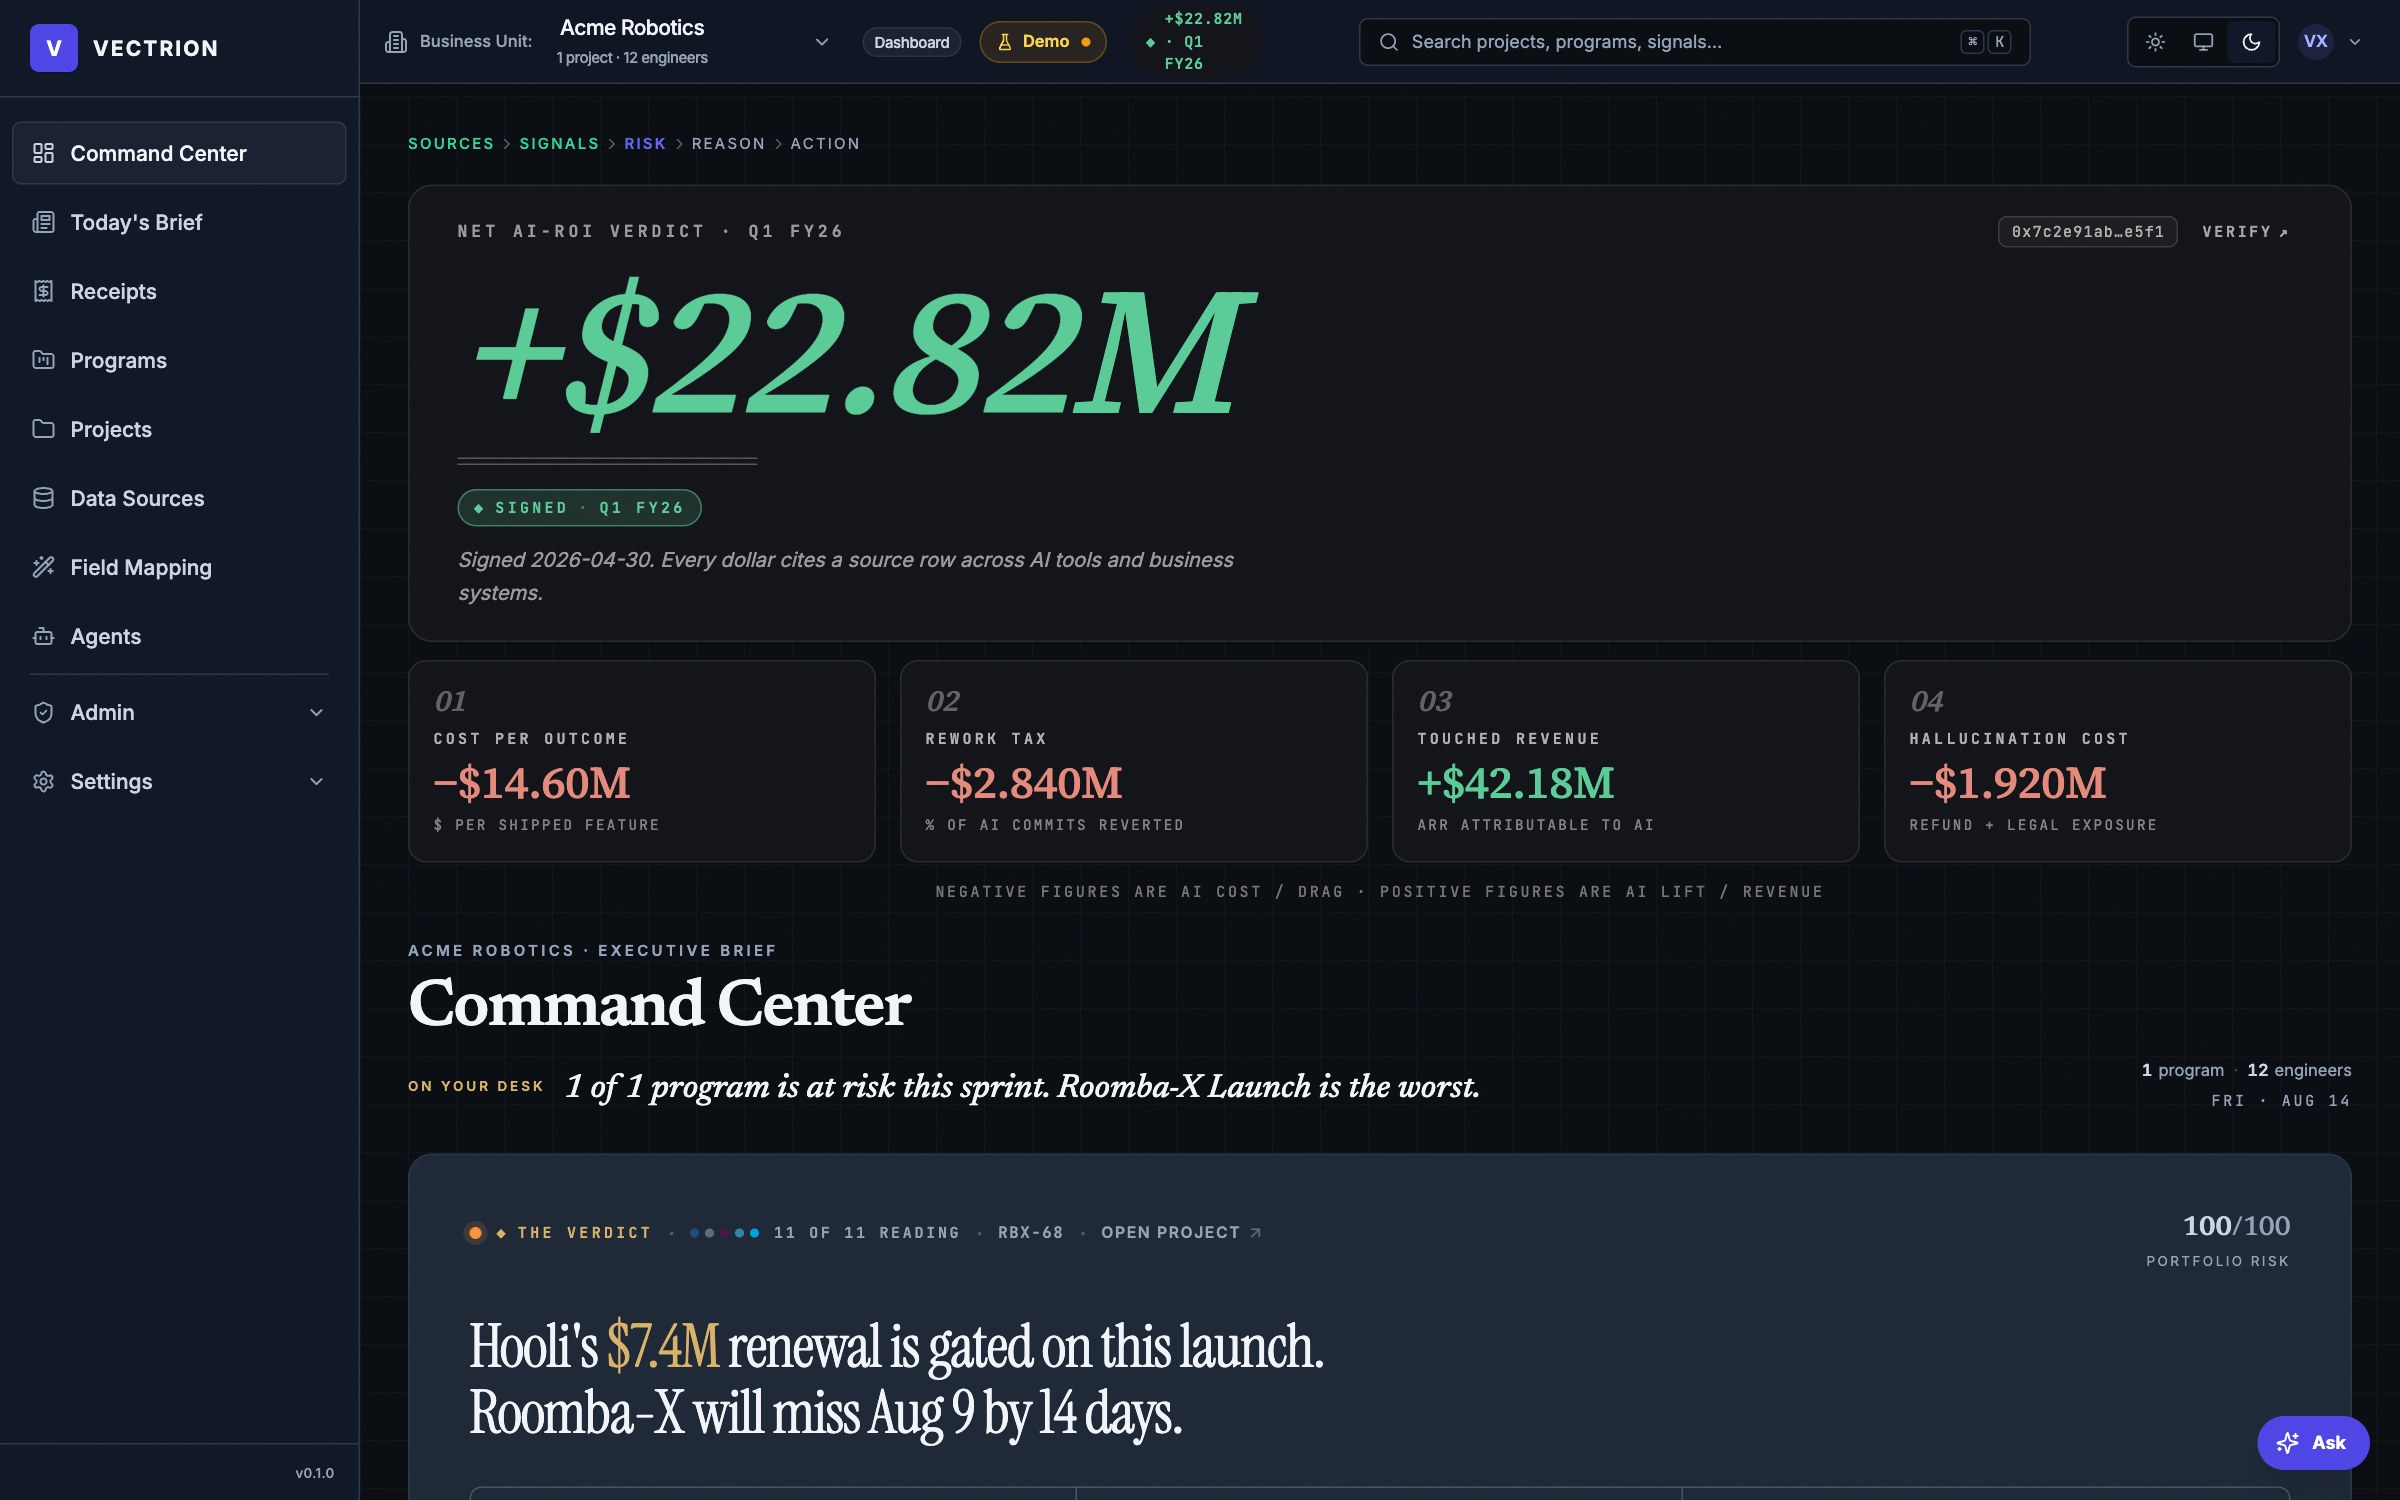Click the Data Sources database icon

click(x=43, y=498)
